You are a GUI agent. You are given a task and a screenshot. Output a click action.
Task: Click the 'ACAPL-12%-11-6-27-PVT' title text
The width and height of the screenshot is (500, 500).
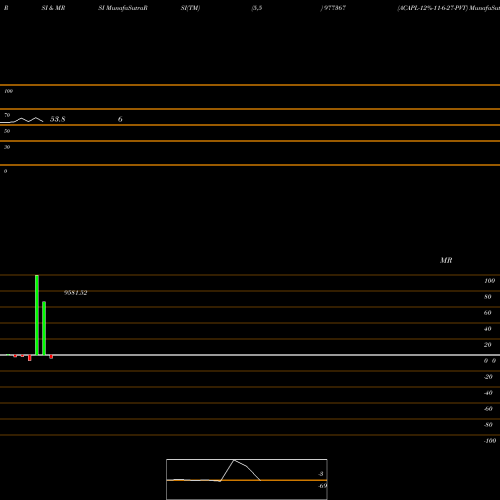433,8
